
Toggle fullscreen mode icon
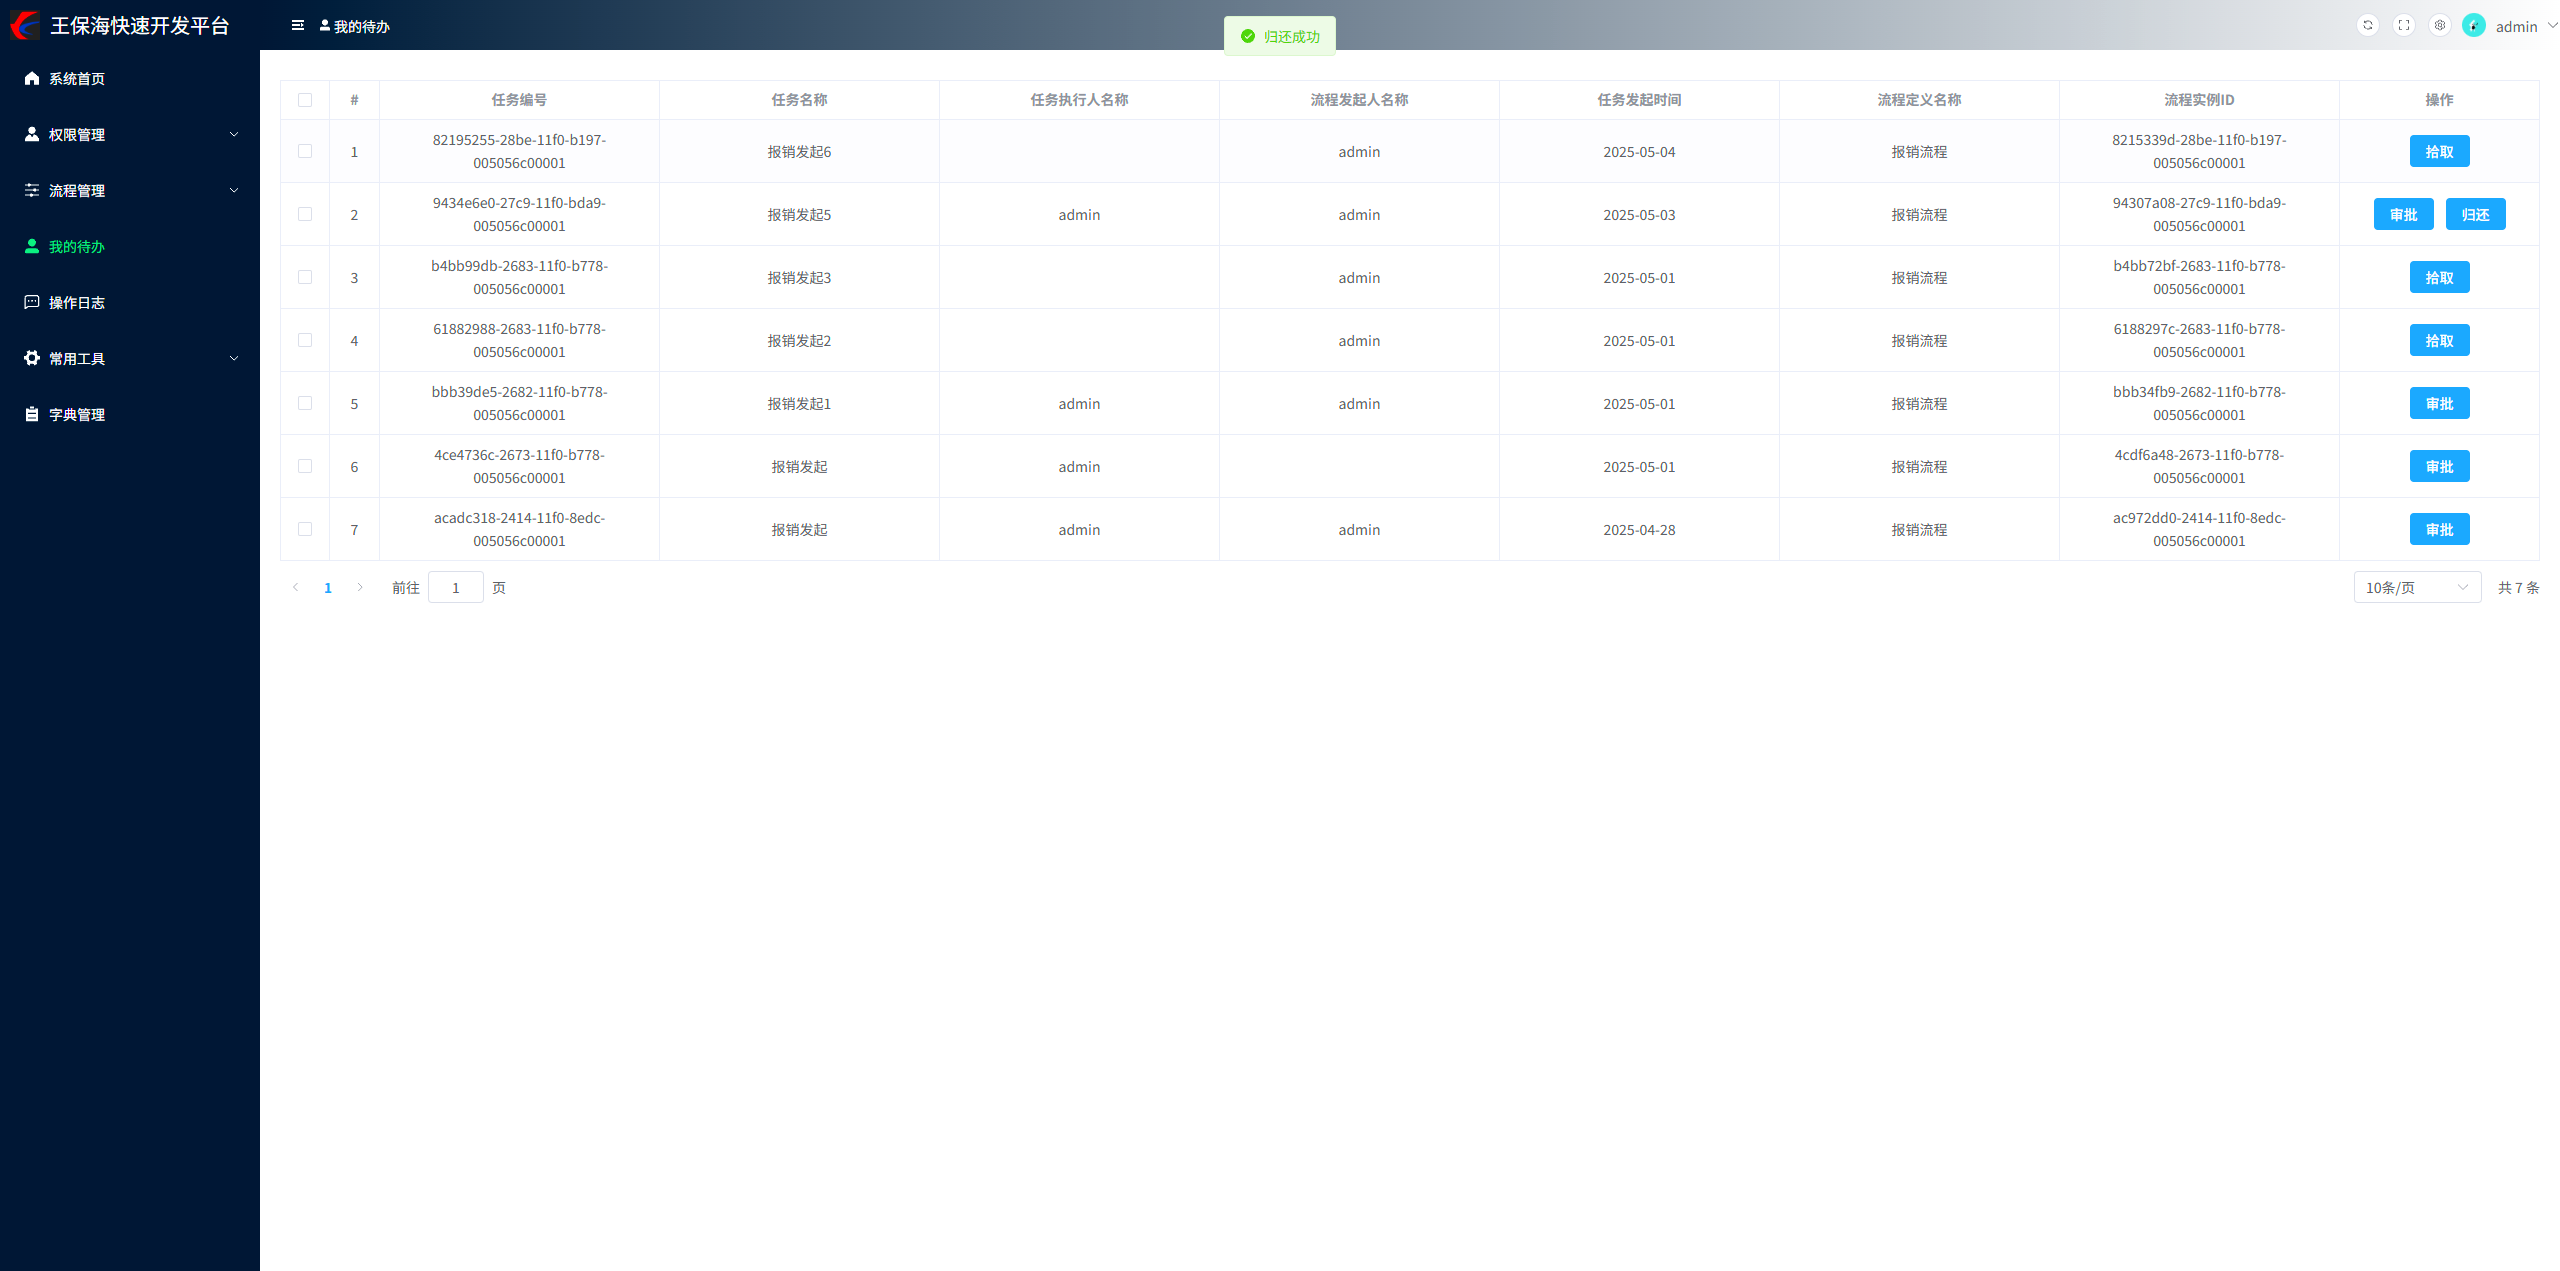pyautogui.click(x=2404, y=26)
